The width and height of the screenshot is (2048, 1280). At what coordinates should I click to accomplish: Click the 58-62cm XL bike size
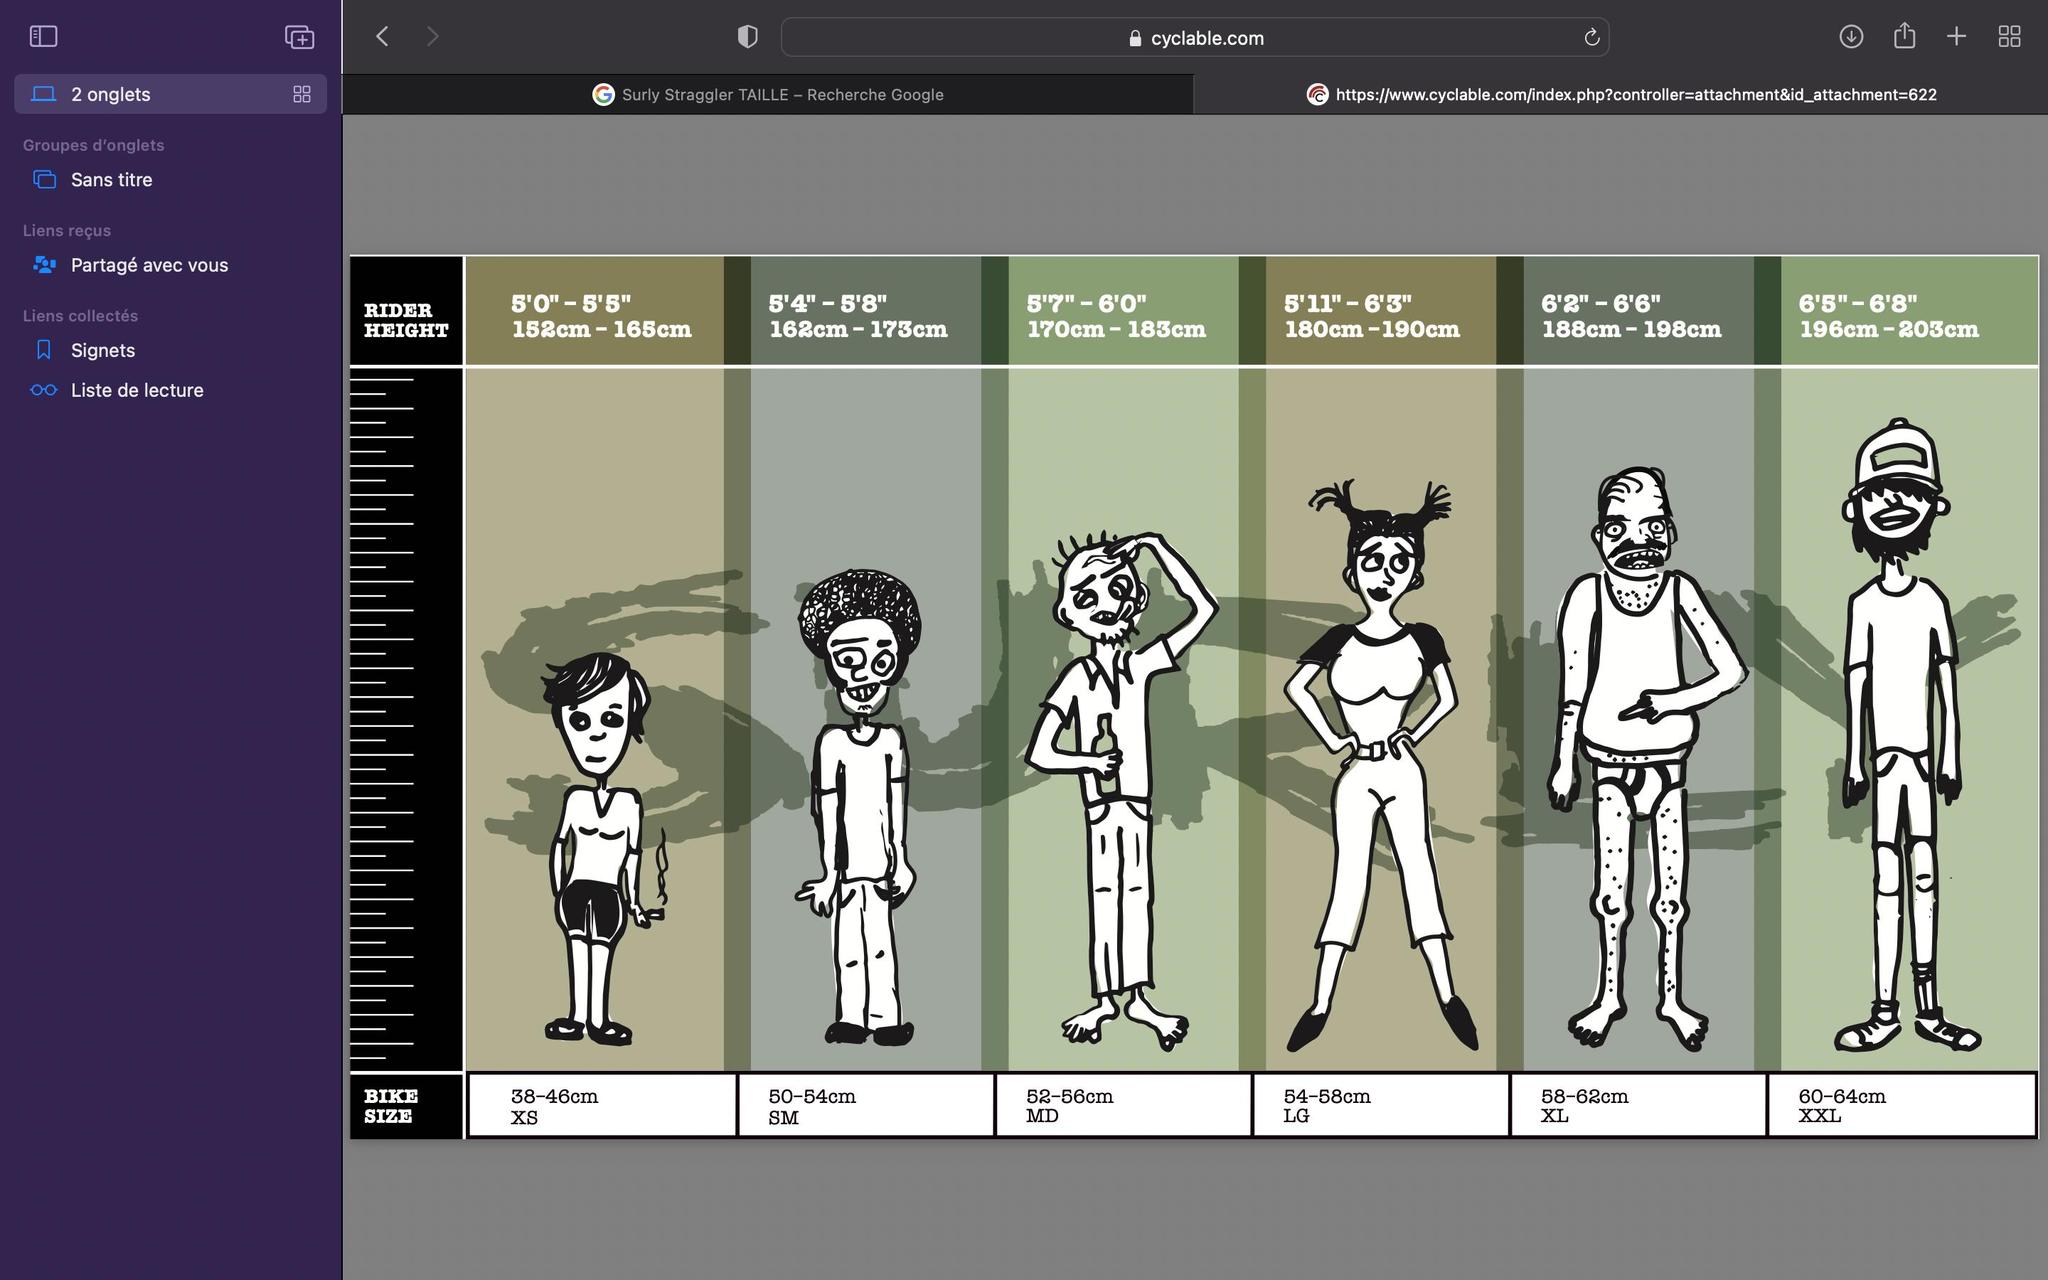click(x=1638, y=1105)
